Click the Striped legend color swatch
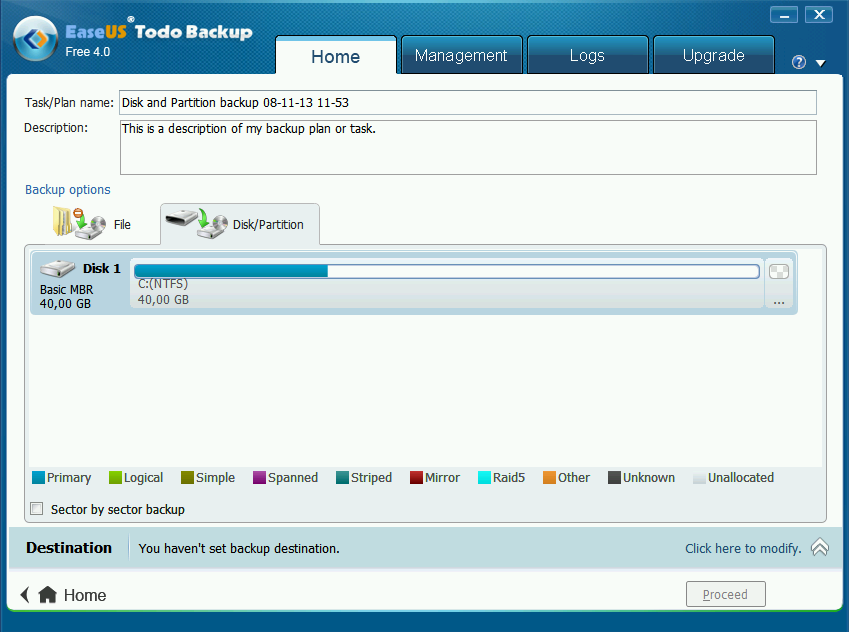Image resolution: width=849 pixels, height=632 pixels. click(x=342, y=478)
